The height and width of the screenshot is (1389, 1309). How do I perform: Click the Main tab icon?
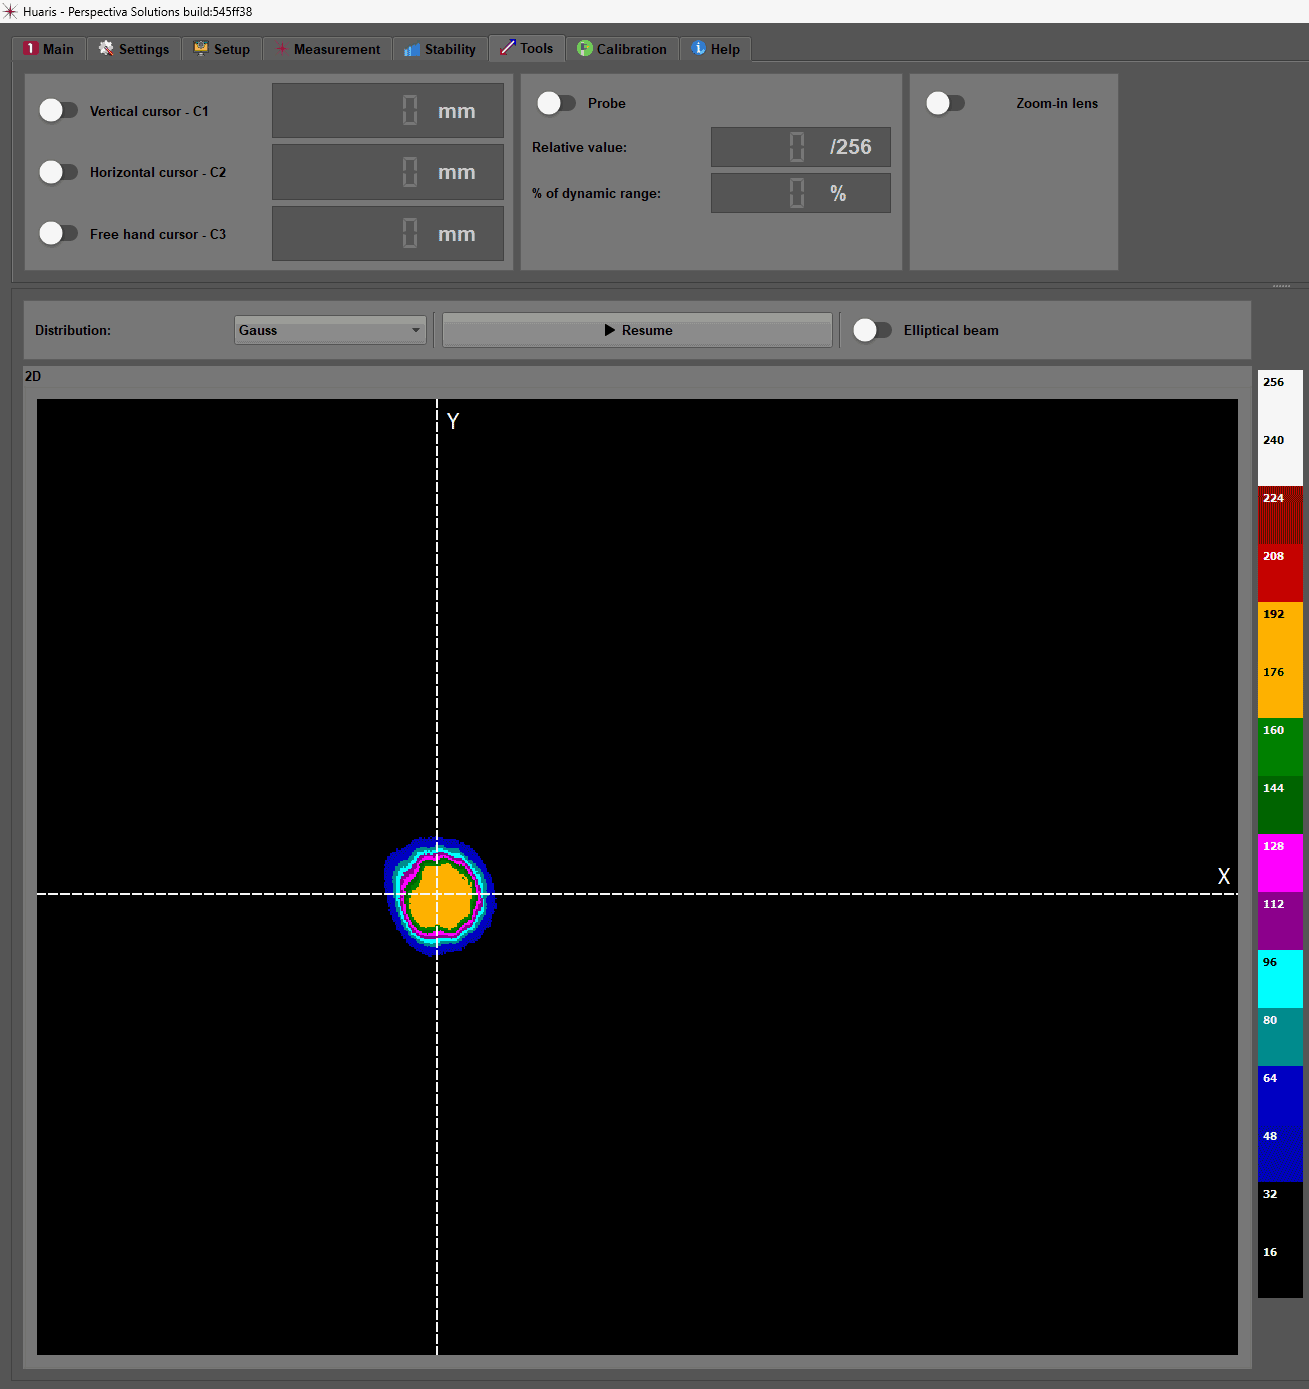(31, 49)
